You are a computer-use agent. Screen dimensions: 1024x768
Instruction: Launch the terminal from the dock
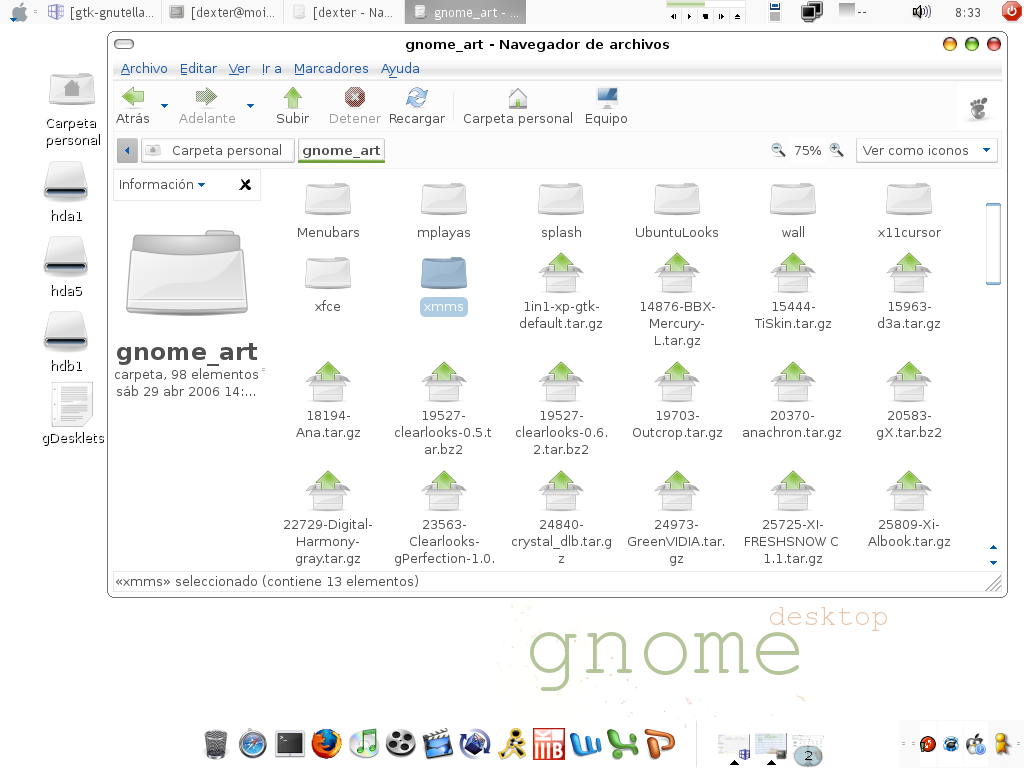(x=289, y=743)
